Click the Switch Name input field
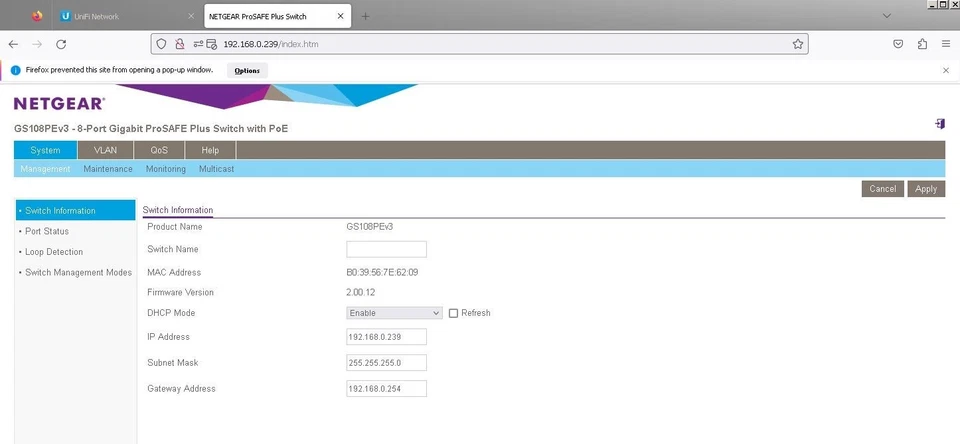 click(386, 249)
